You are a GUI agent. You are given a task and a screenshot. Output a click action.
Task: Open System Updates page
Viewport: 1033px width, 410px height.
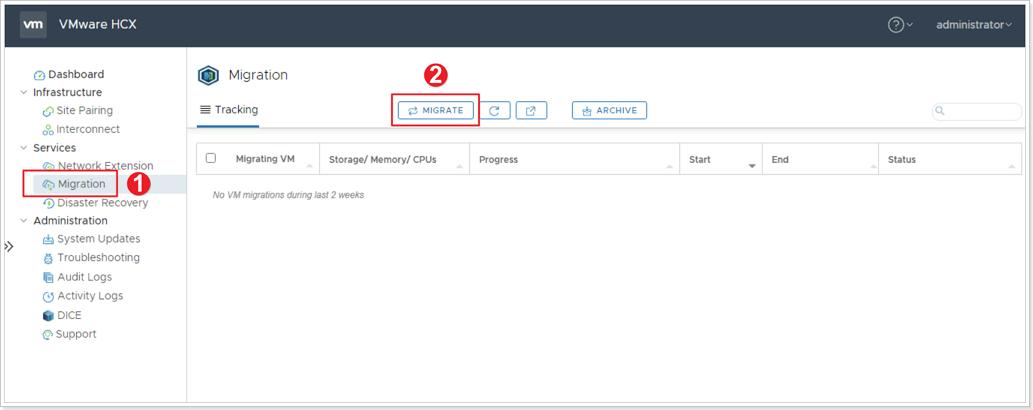99,239
